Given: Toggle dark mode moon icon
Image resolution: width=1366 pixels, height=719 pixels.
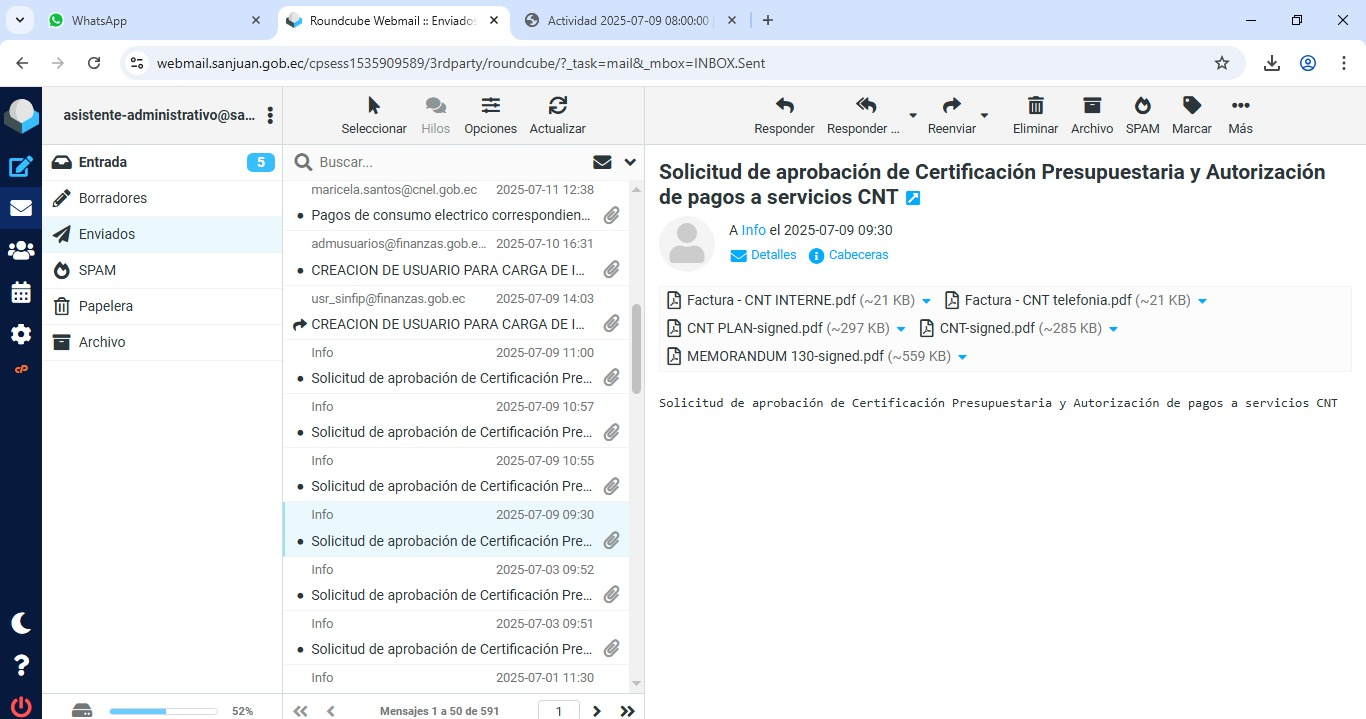Looking at the screenshot, I should pos(21,623).
